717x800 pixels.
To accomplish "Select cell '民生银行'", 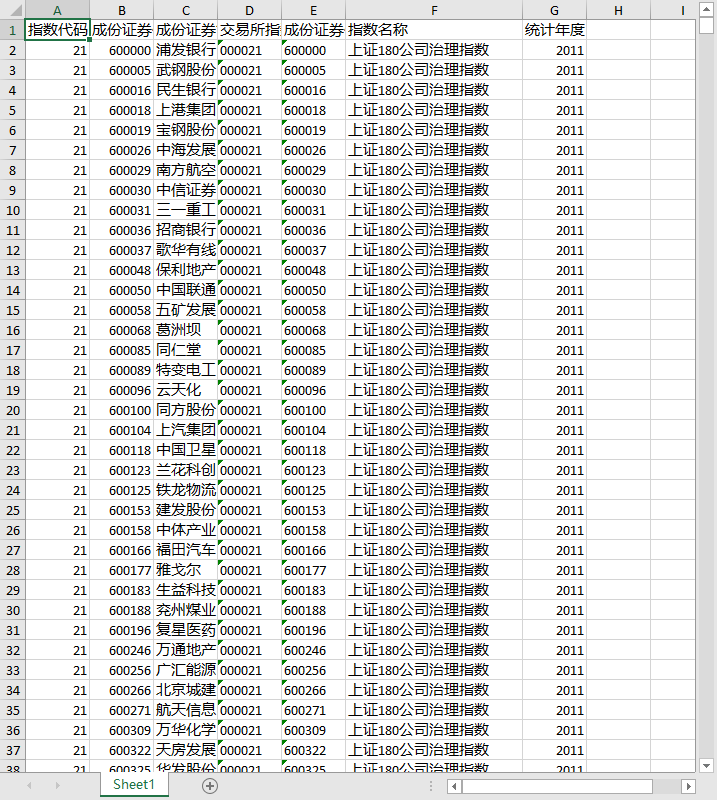I will coord(186,90).
